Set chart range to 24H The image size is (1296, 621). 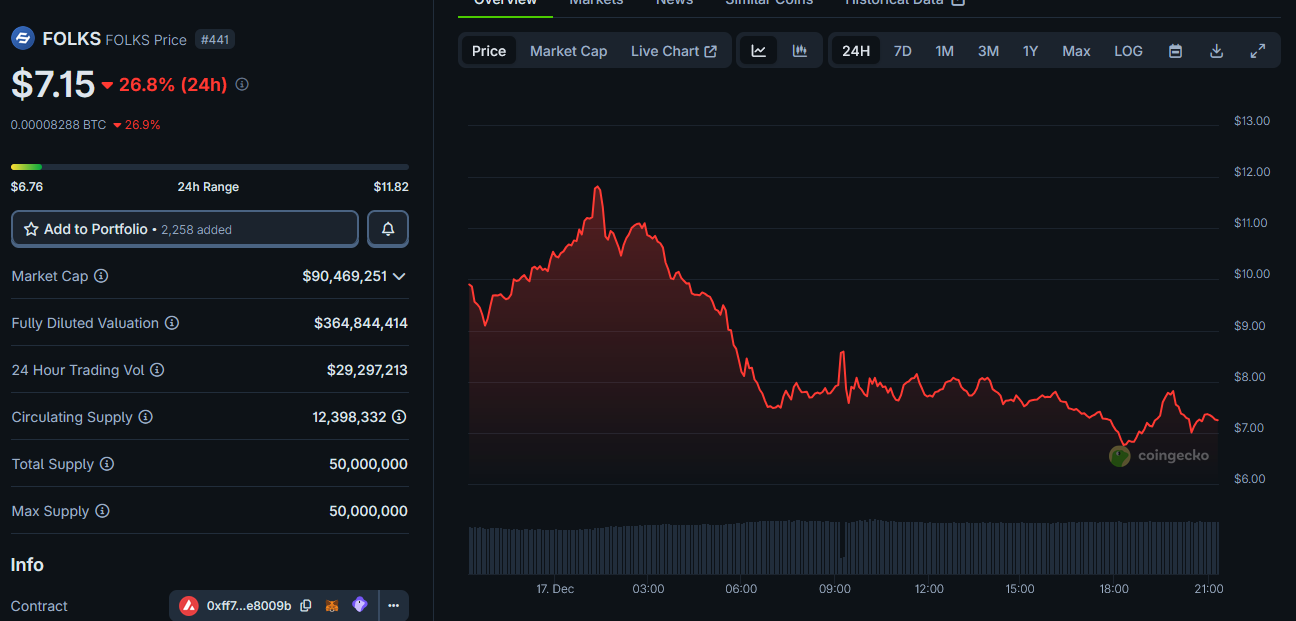856,51
